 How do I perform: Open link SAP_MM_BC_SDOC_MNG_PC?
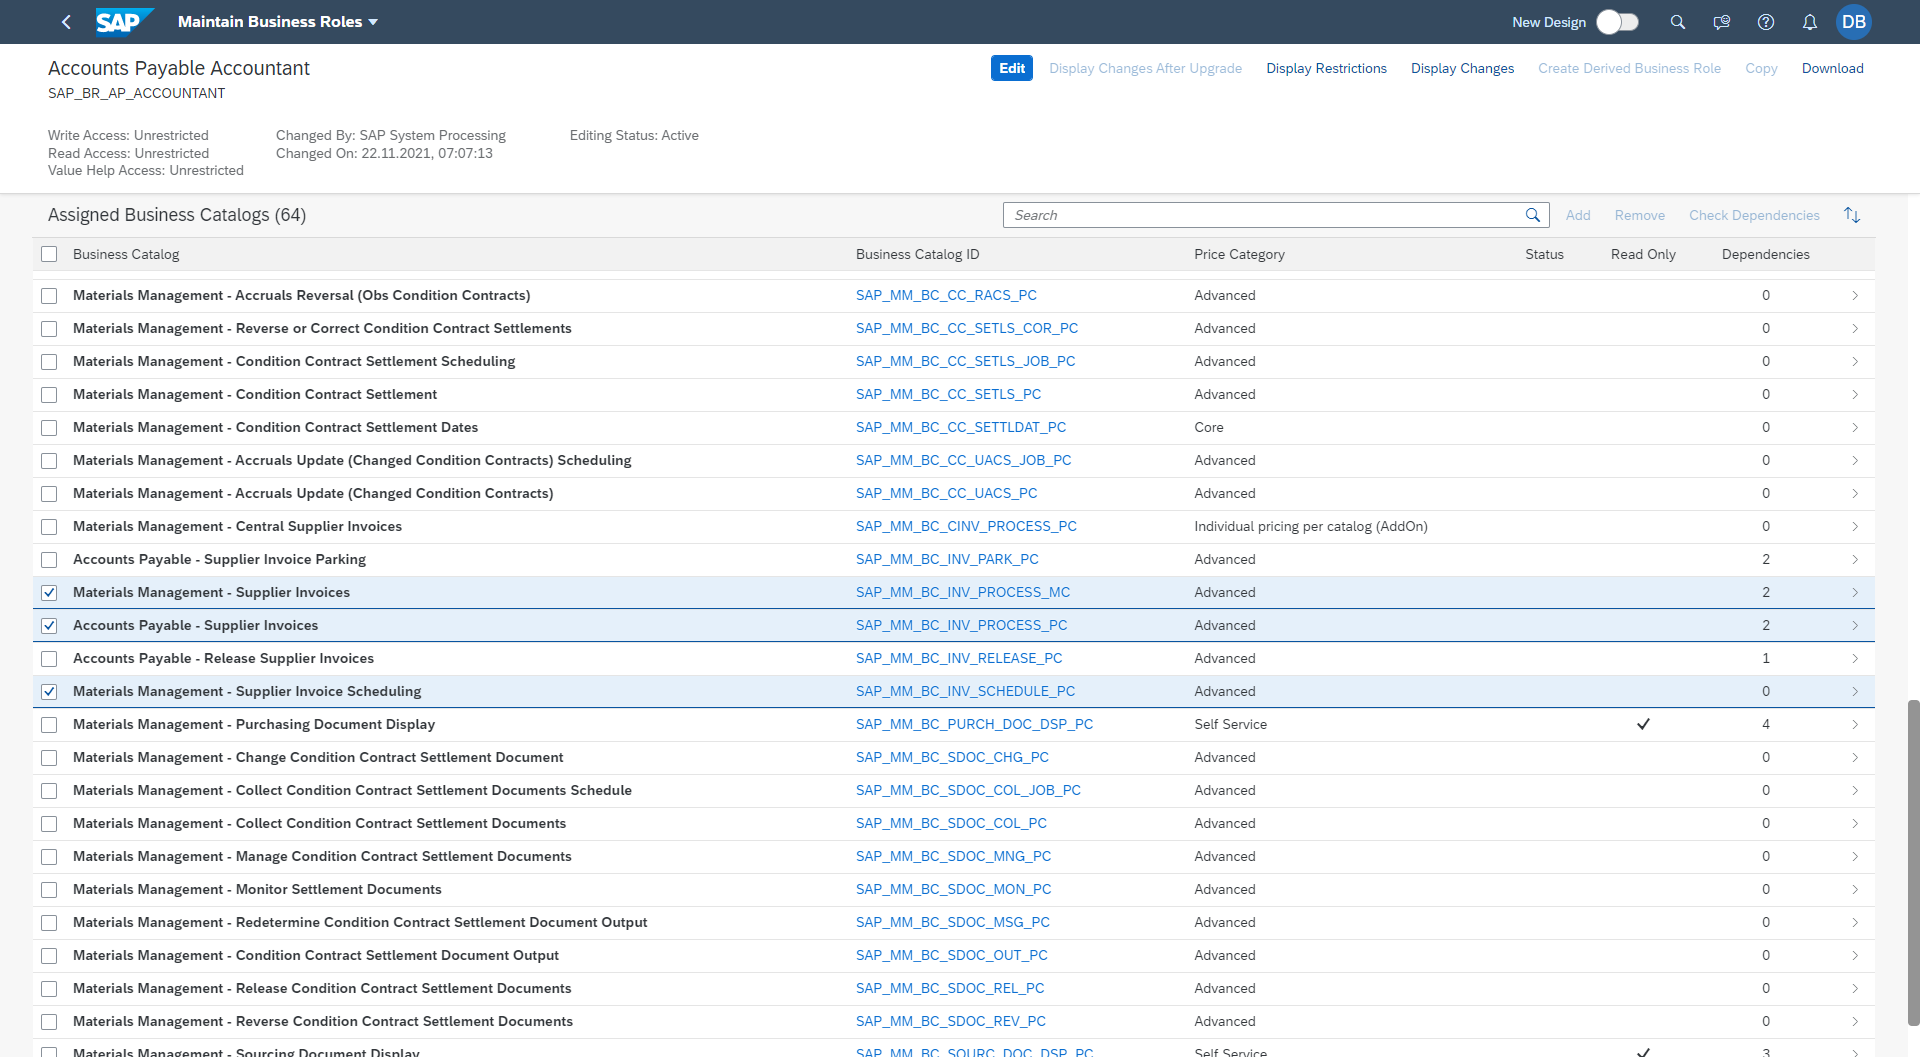pos(953,856)
